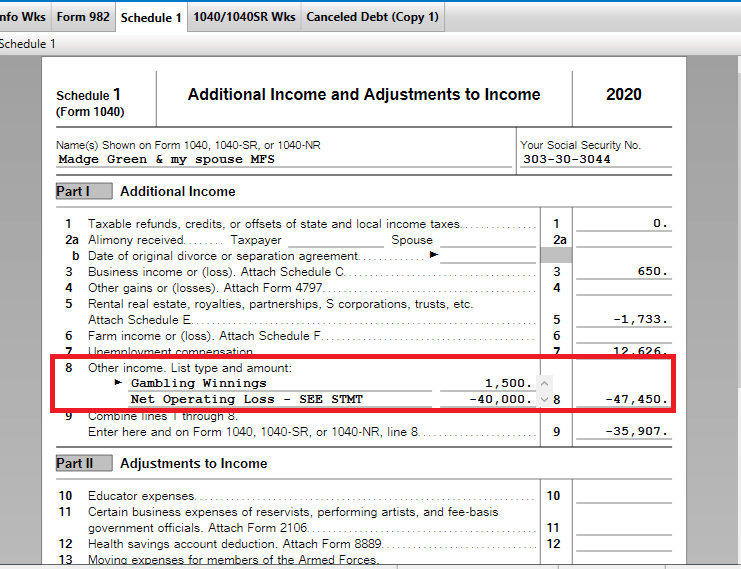Click the Part I section label

point(84,191)
